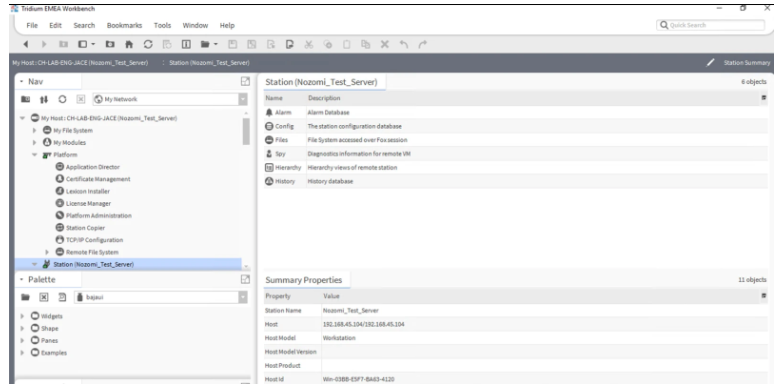
Task: Open the Hierarchy row
Action: coord(516,167)
